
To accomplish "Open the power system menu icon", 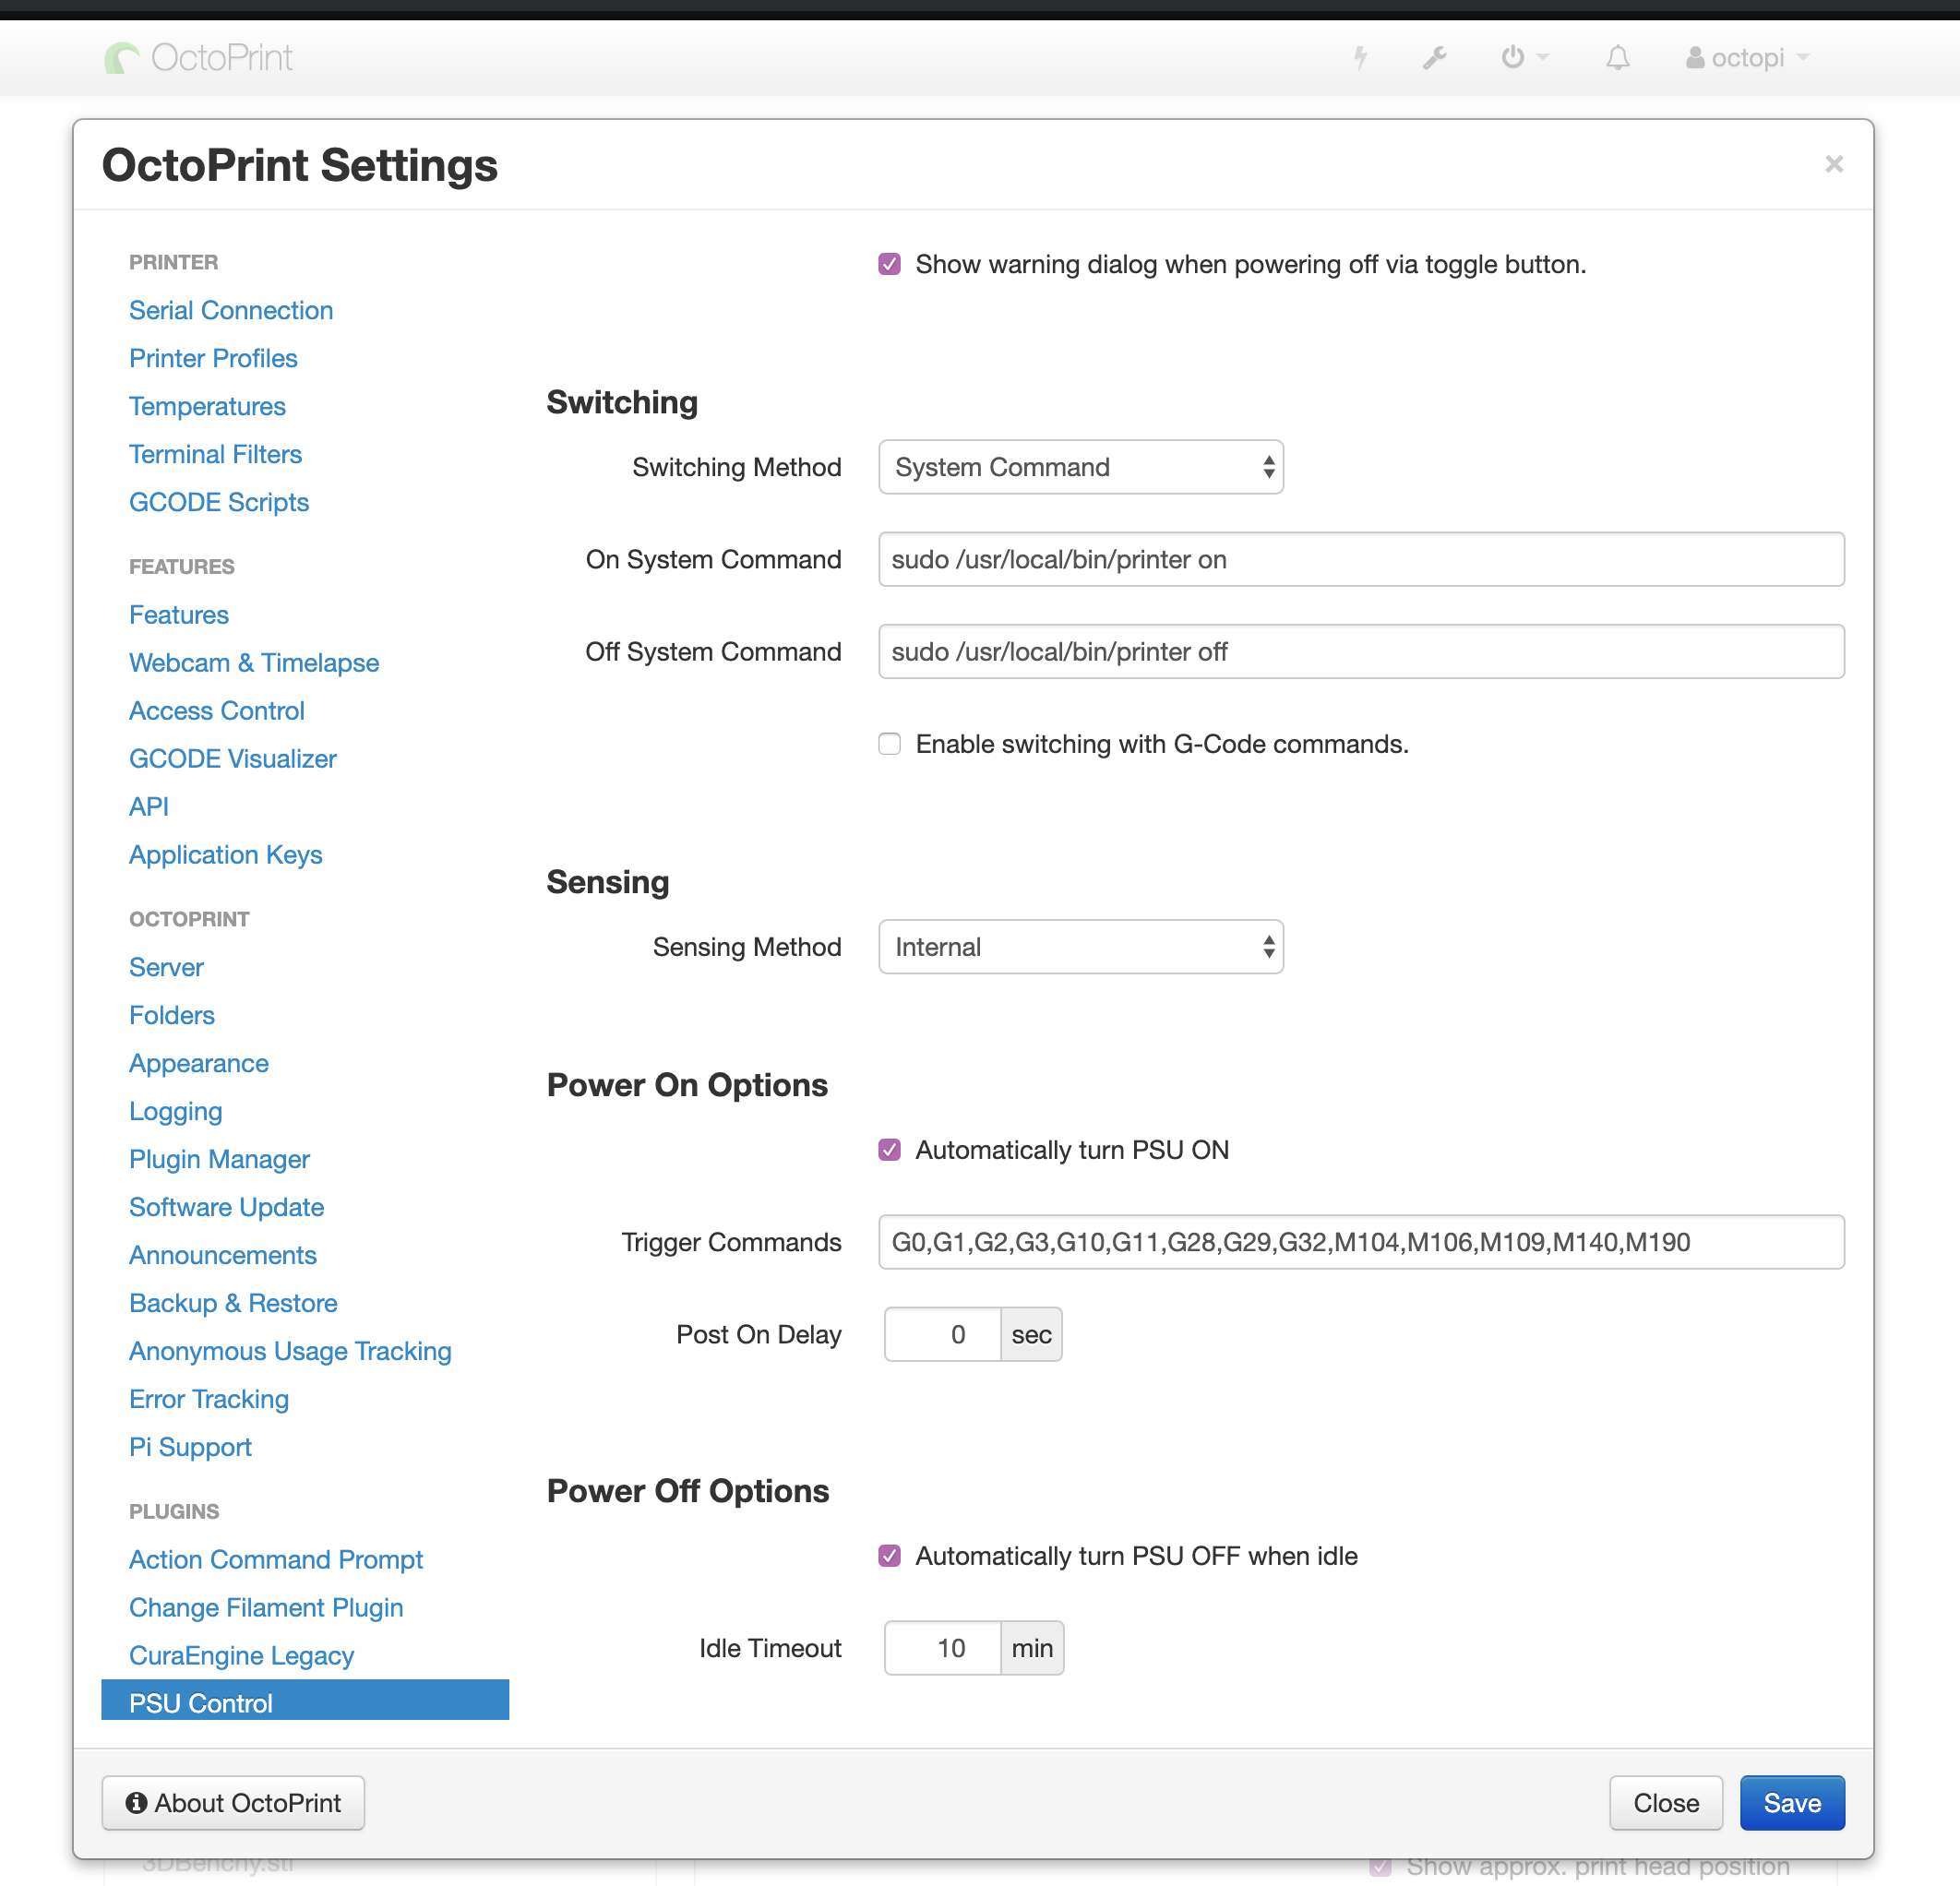I will coord(1524,57).
